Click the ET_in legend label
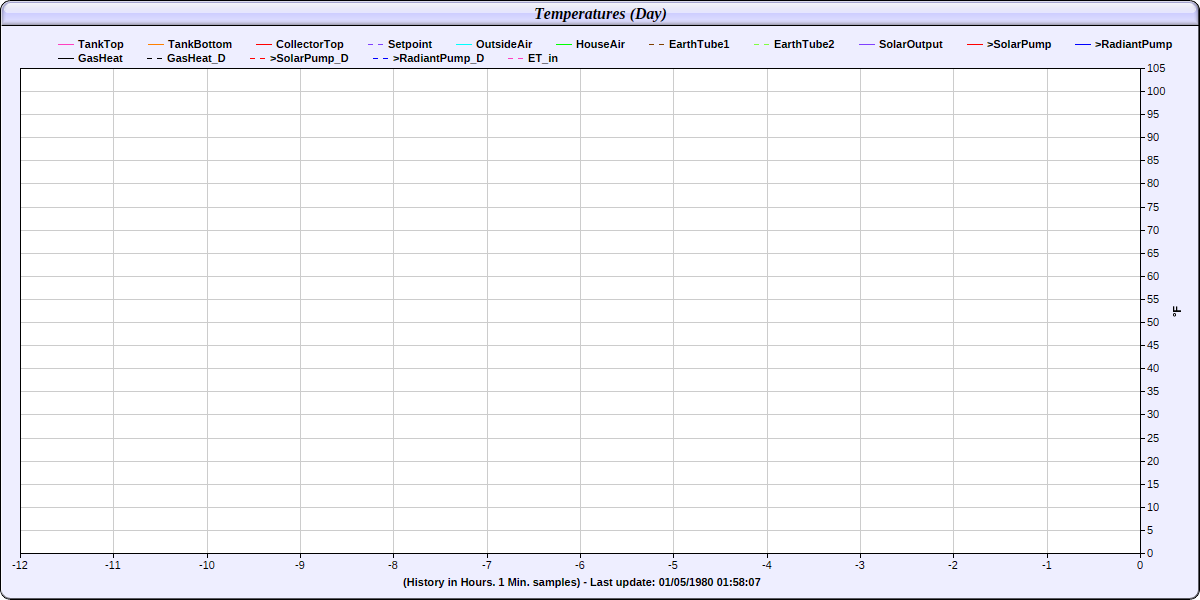This screenshot has width=1200, height=600. coord(543,58)
